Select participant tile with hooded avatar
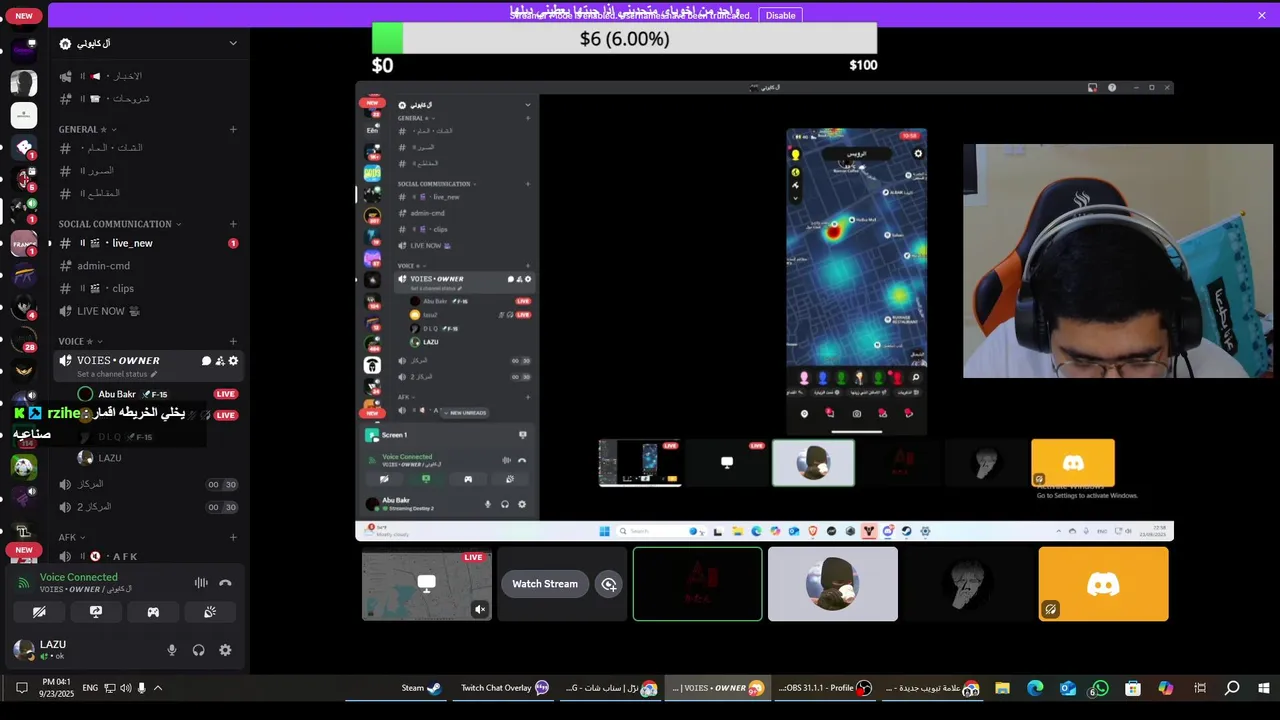Image resolution: width=1280 pixels, height=720 pixels. pos(833,584)
